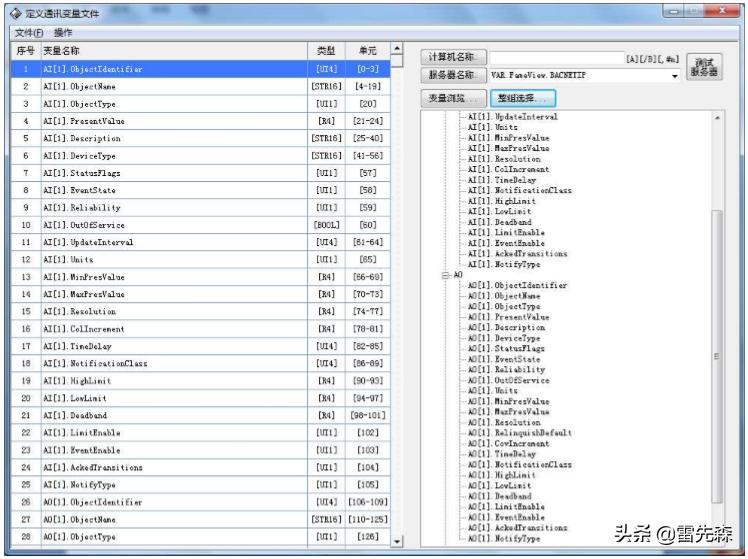Select table row AI[1].Description
Image resolution: width=748 pixels, height=559 pixels.
(x=200, y=138)
